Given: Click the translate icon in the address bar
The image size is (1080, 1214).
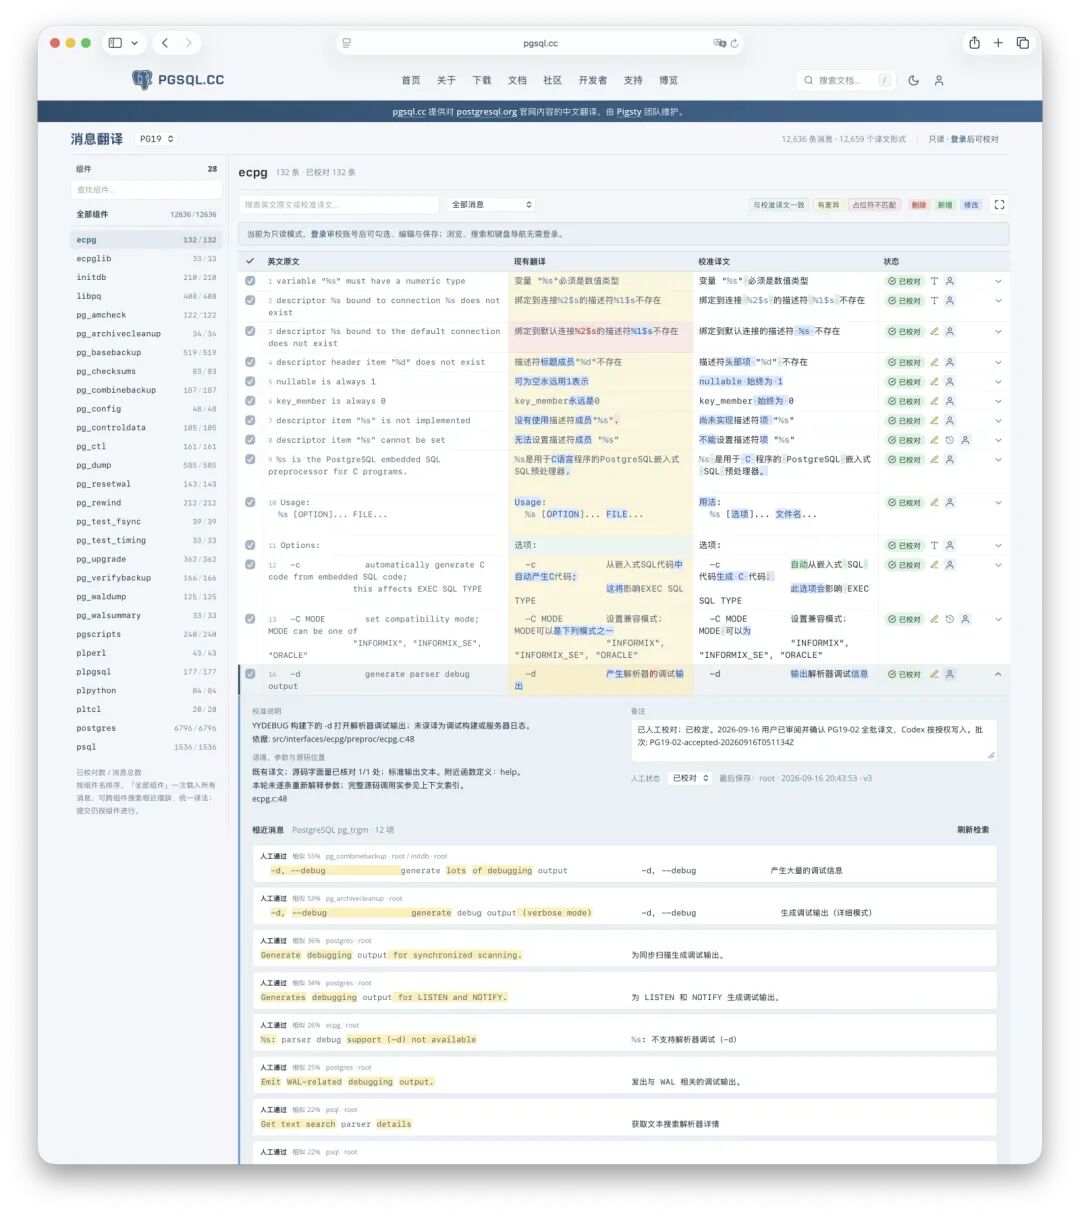Looking at the screenshot, I should point(719,43).
